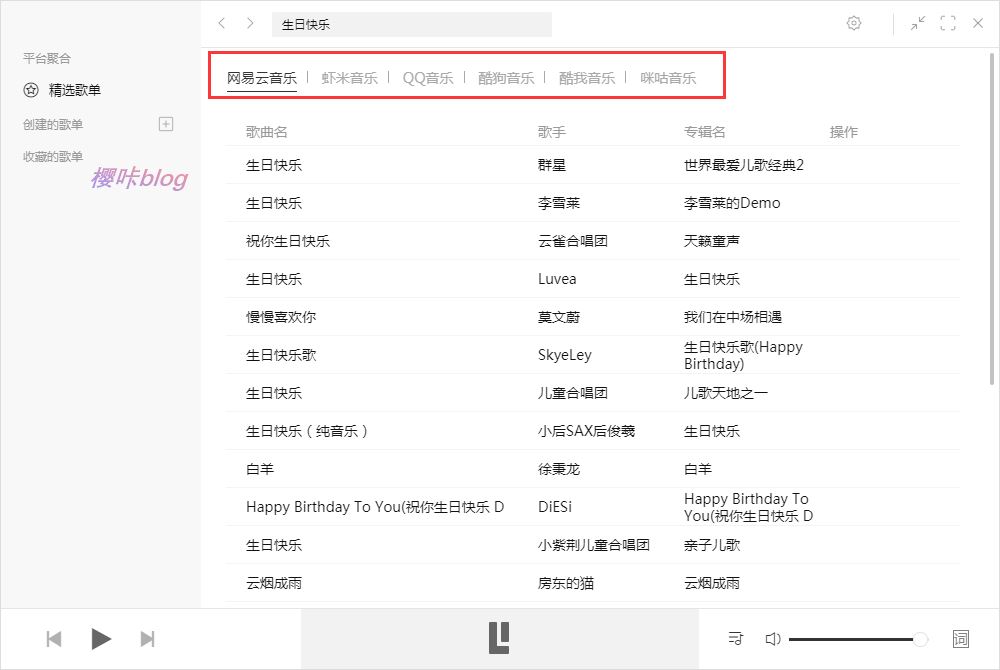
Task: Click album 我们在中场相遇
Action: [x=733, y=317]
